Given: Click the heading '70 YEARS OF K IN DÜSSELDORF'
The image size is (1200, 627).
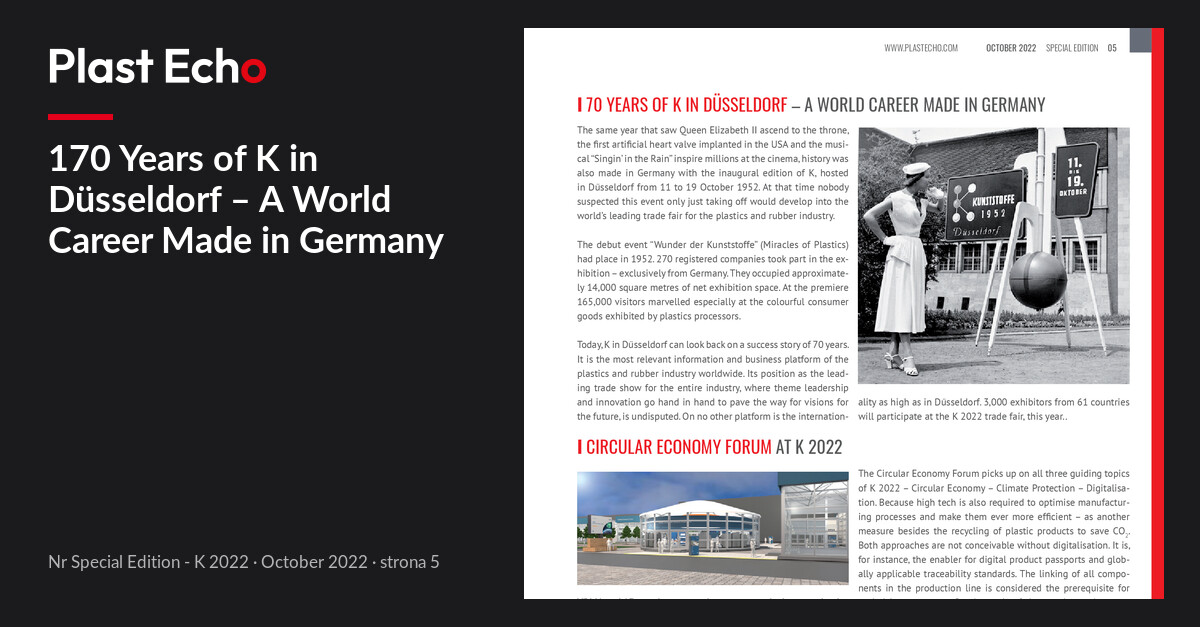Looking at the screenshot, I should [x=686, y=105].
